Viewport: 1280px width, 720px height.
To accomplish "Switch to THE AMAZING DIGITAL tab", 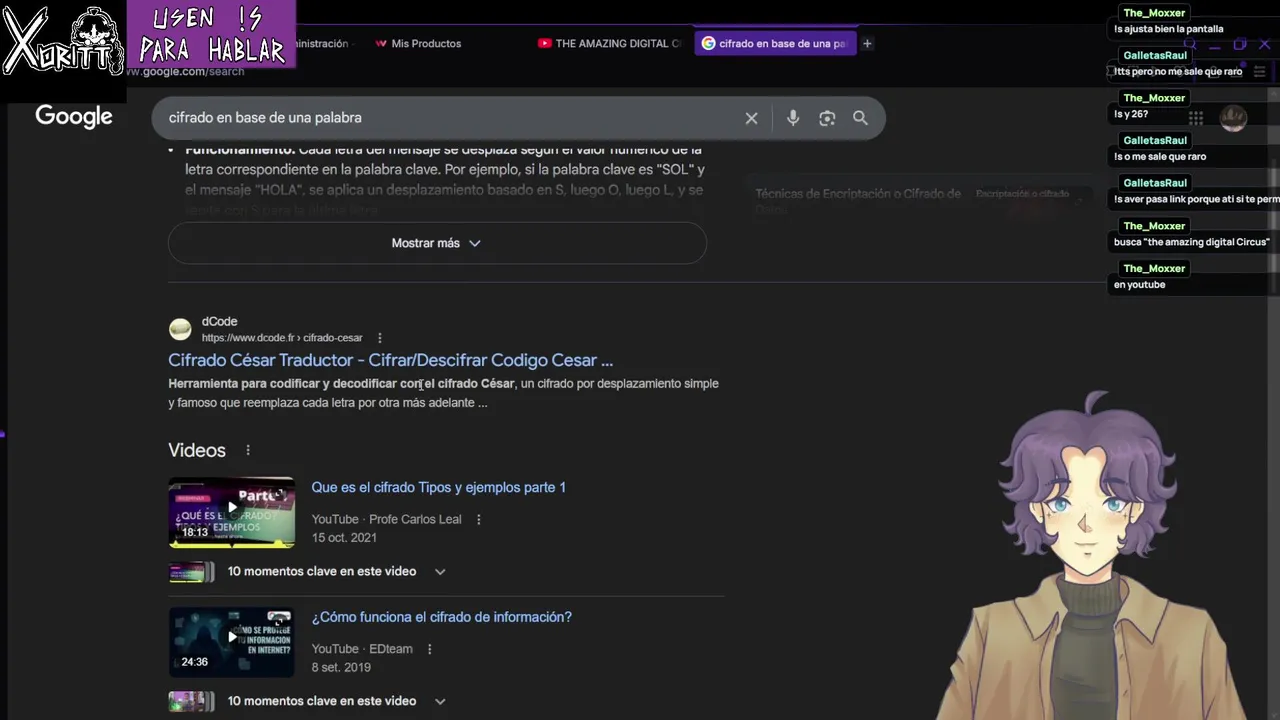I will tap(610, 43).
